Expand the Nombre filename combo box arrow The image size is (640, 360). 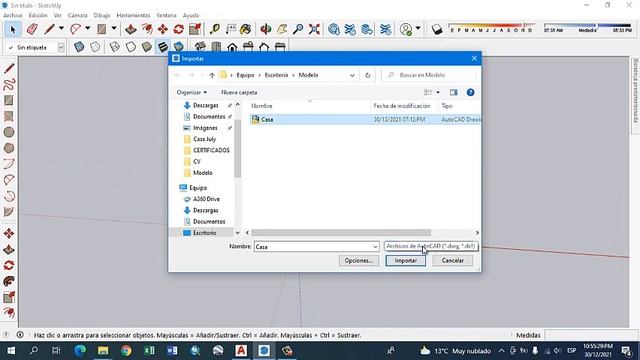point(375,247)
